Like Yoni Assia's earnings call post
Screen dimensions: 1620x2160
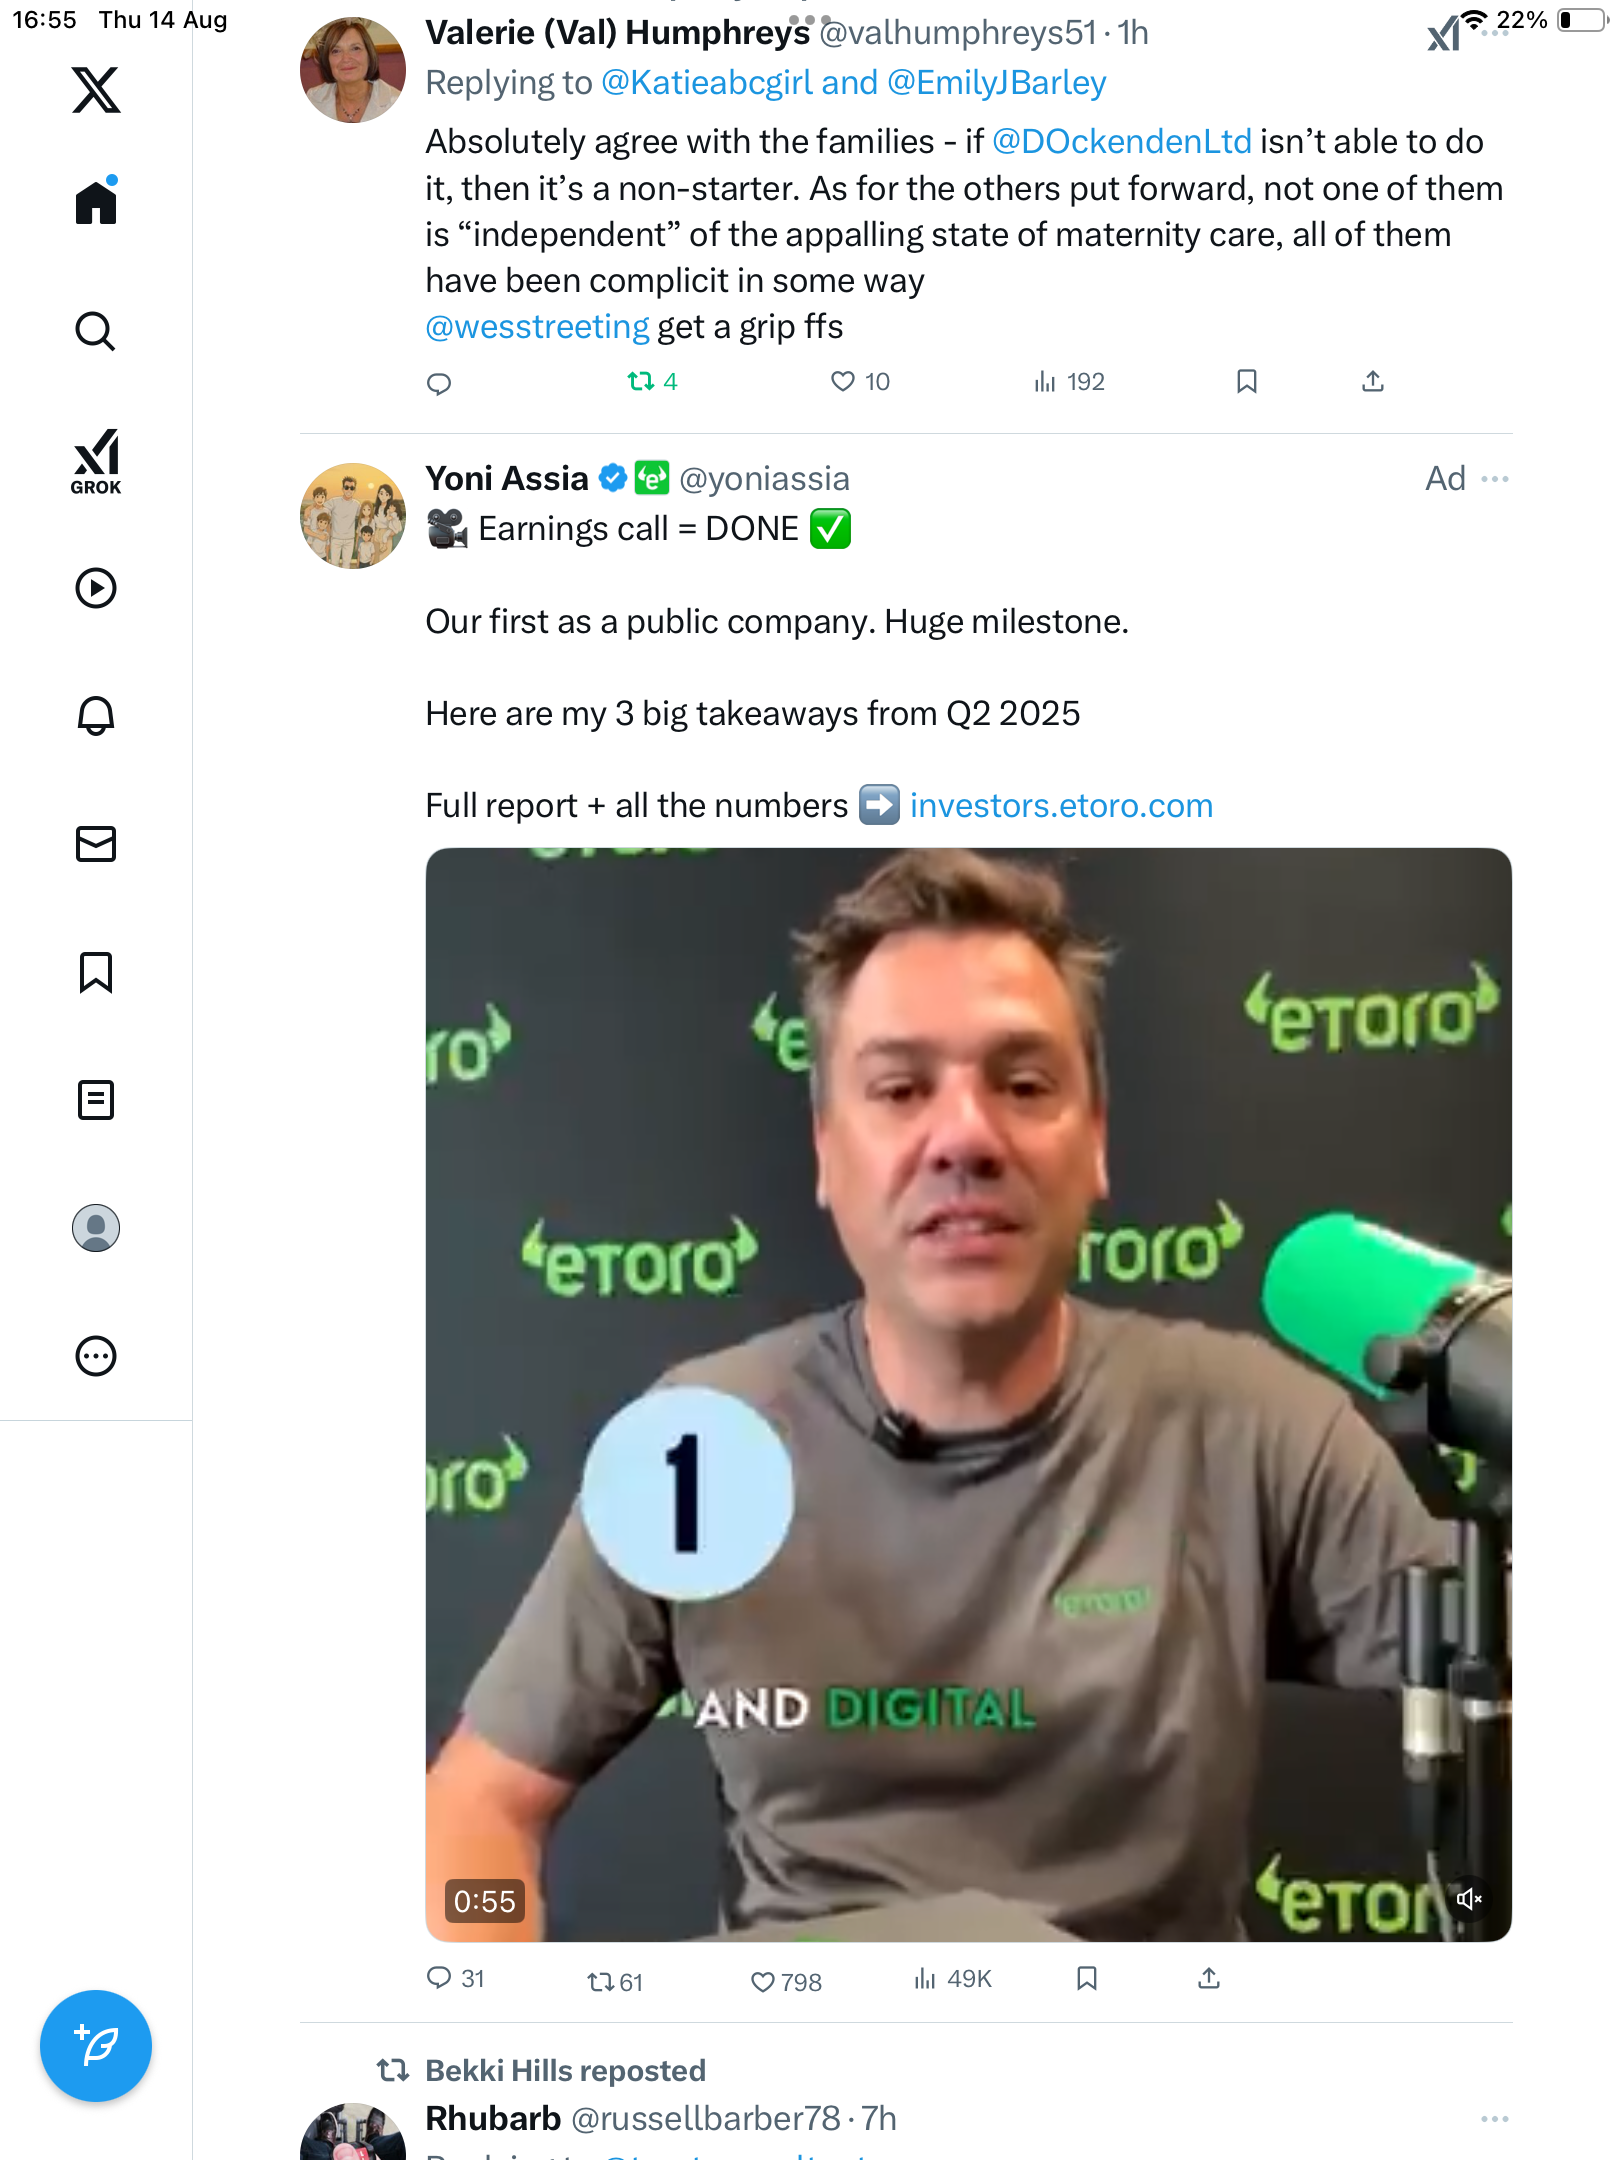pos(763,1981)
